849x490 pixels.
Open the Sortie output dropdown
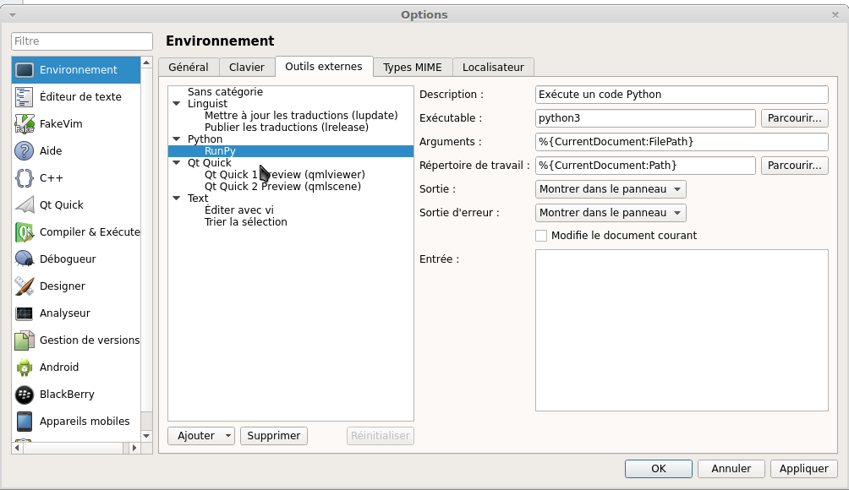click(x=610, y=189)
